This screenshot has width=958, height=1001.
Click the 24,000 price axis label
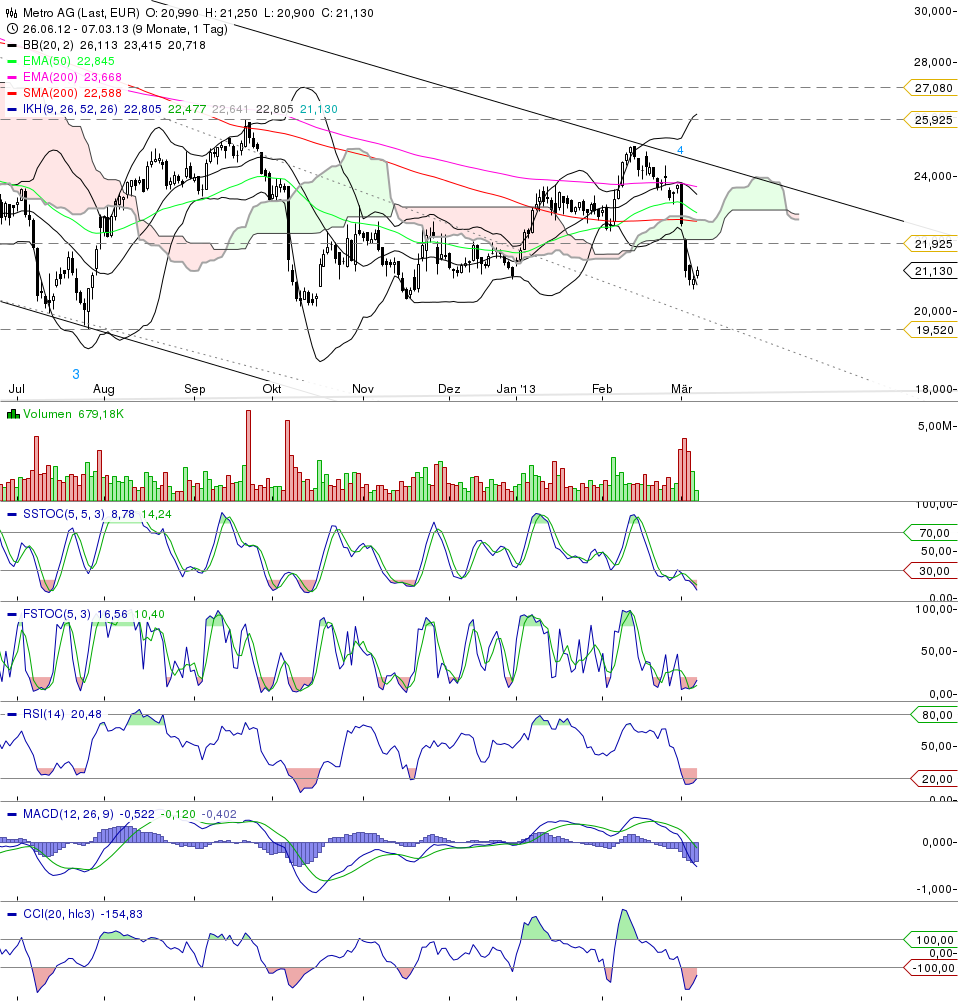(934, 176)
